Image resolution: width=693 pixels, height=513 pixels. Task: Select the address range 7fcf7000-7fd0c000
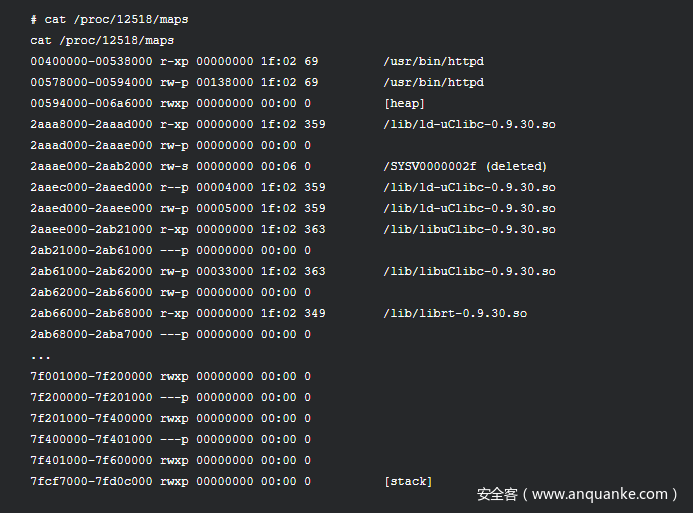[91, 481]
